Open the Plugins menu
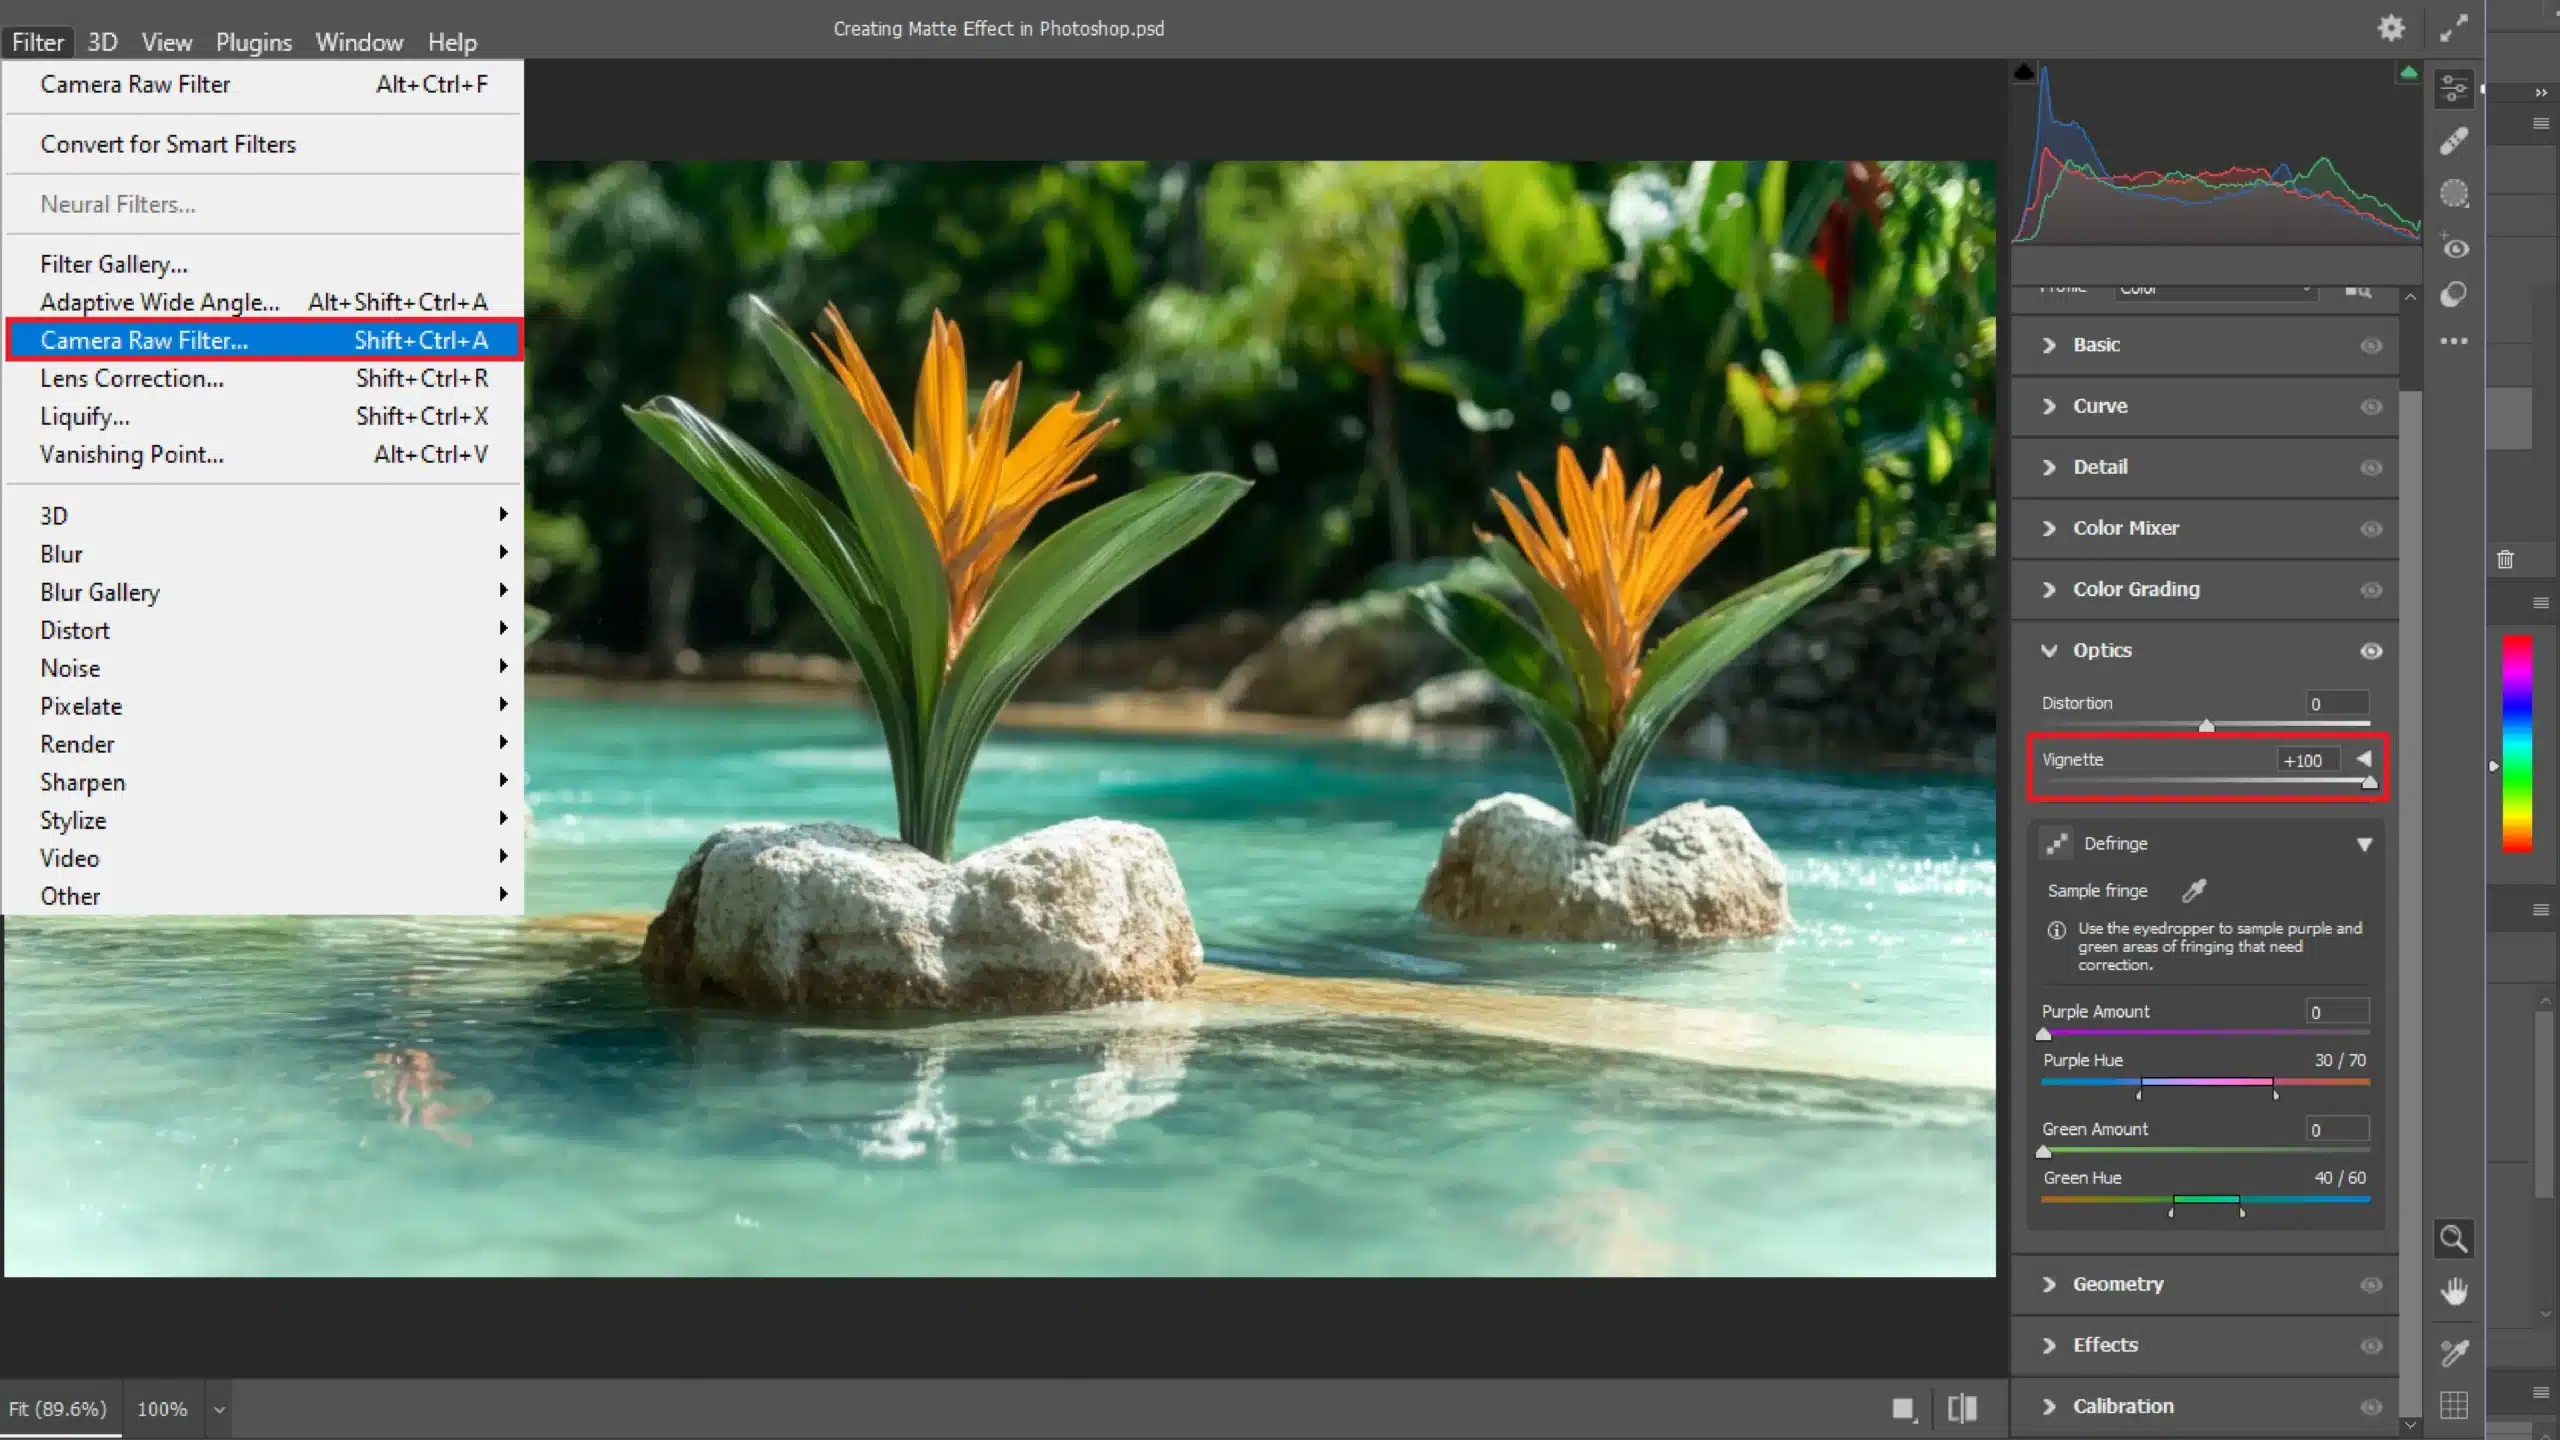The width and height of the screenshot is (2560, 1440). [x=254, y=42]
